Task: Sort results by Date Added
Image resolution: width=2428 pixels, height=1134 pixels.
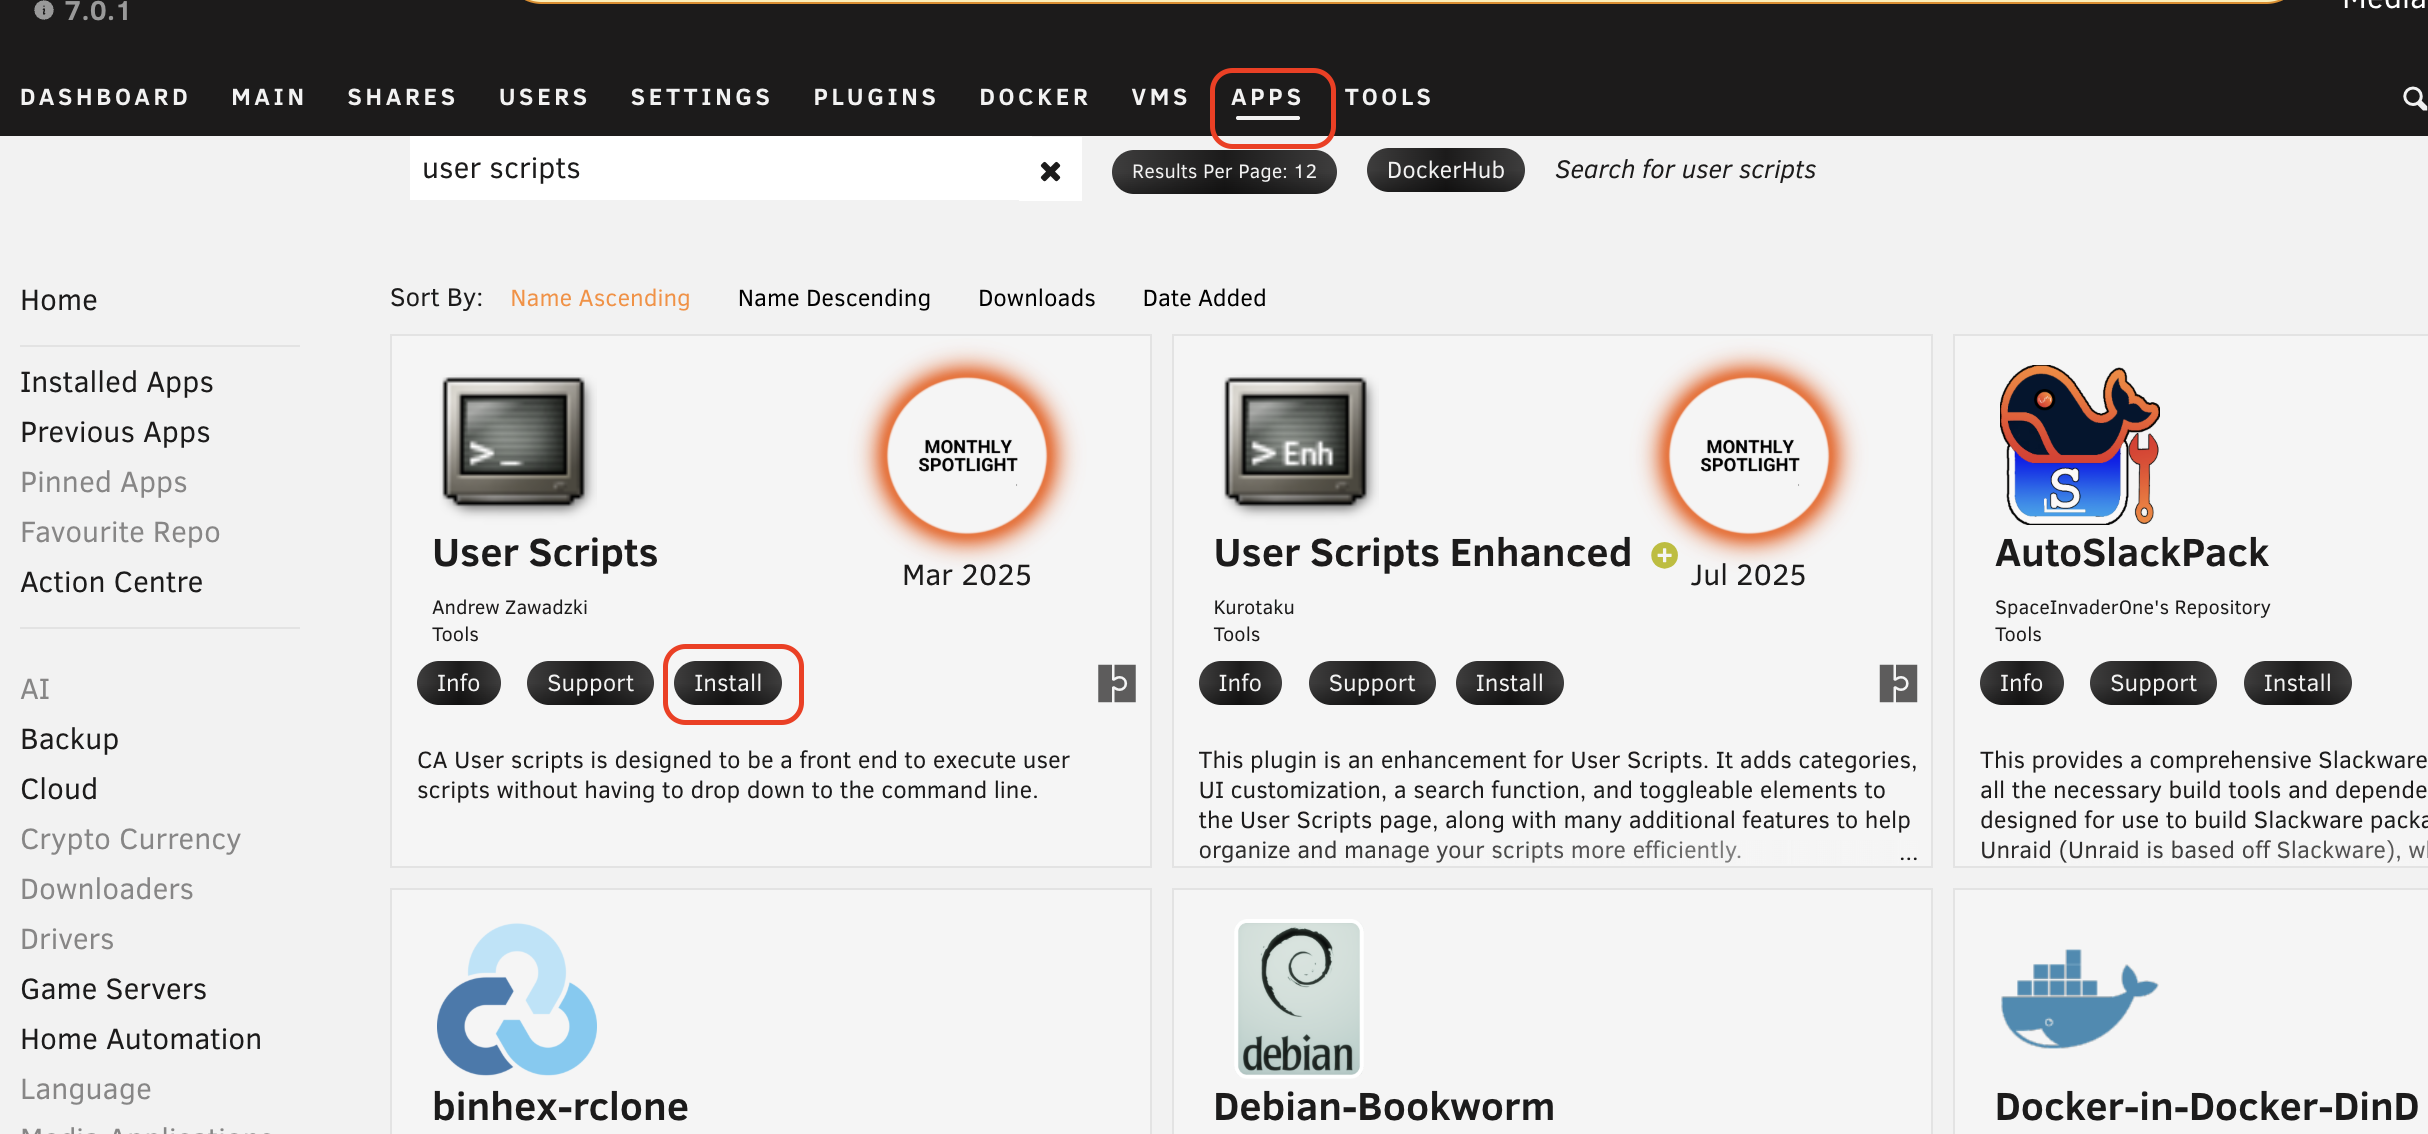Action: click(x=1204, y=298)
